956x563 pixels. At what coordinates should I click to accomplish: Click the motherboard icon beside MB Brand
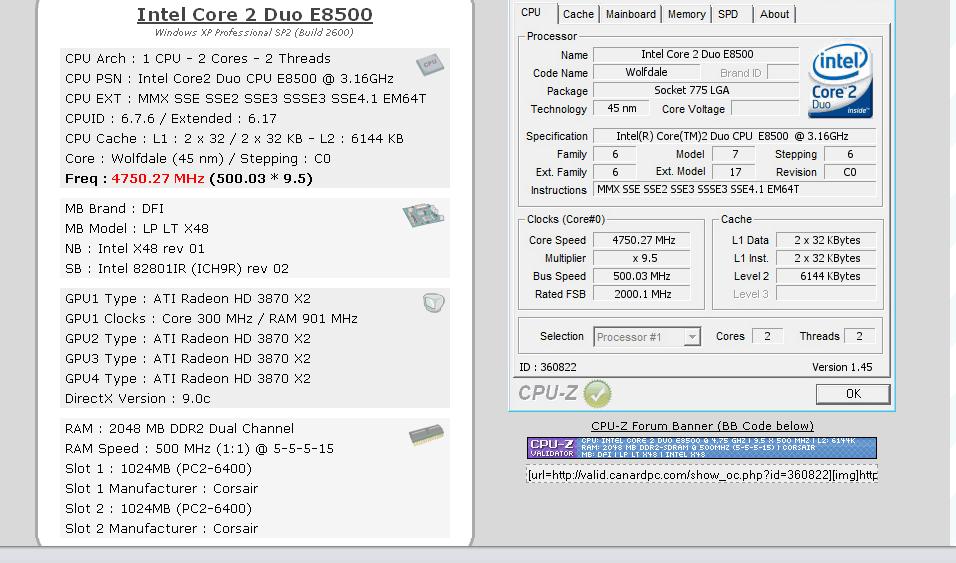pyautogui.click(x=423, y=215)
